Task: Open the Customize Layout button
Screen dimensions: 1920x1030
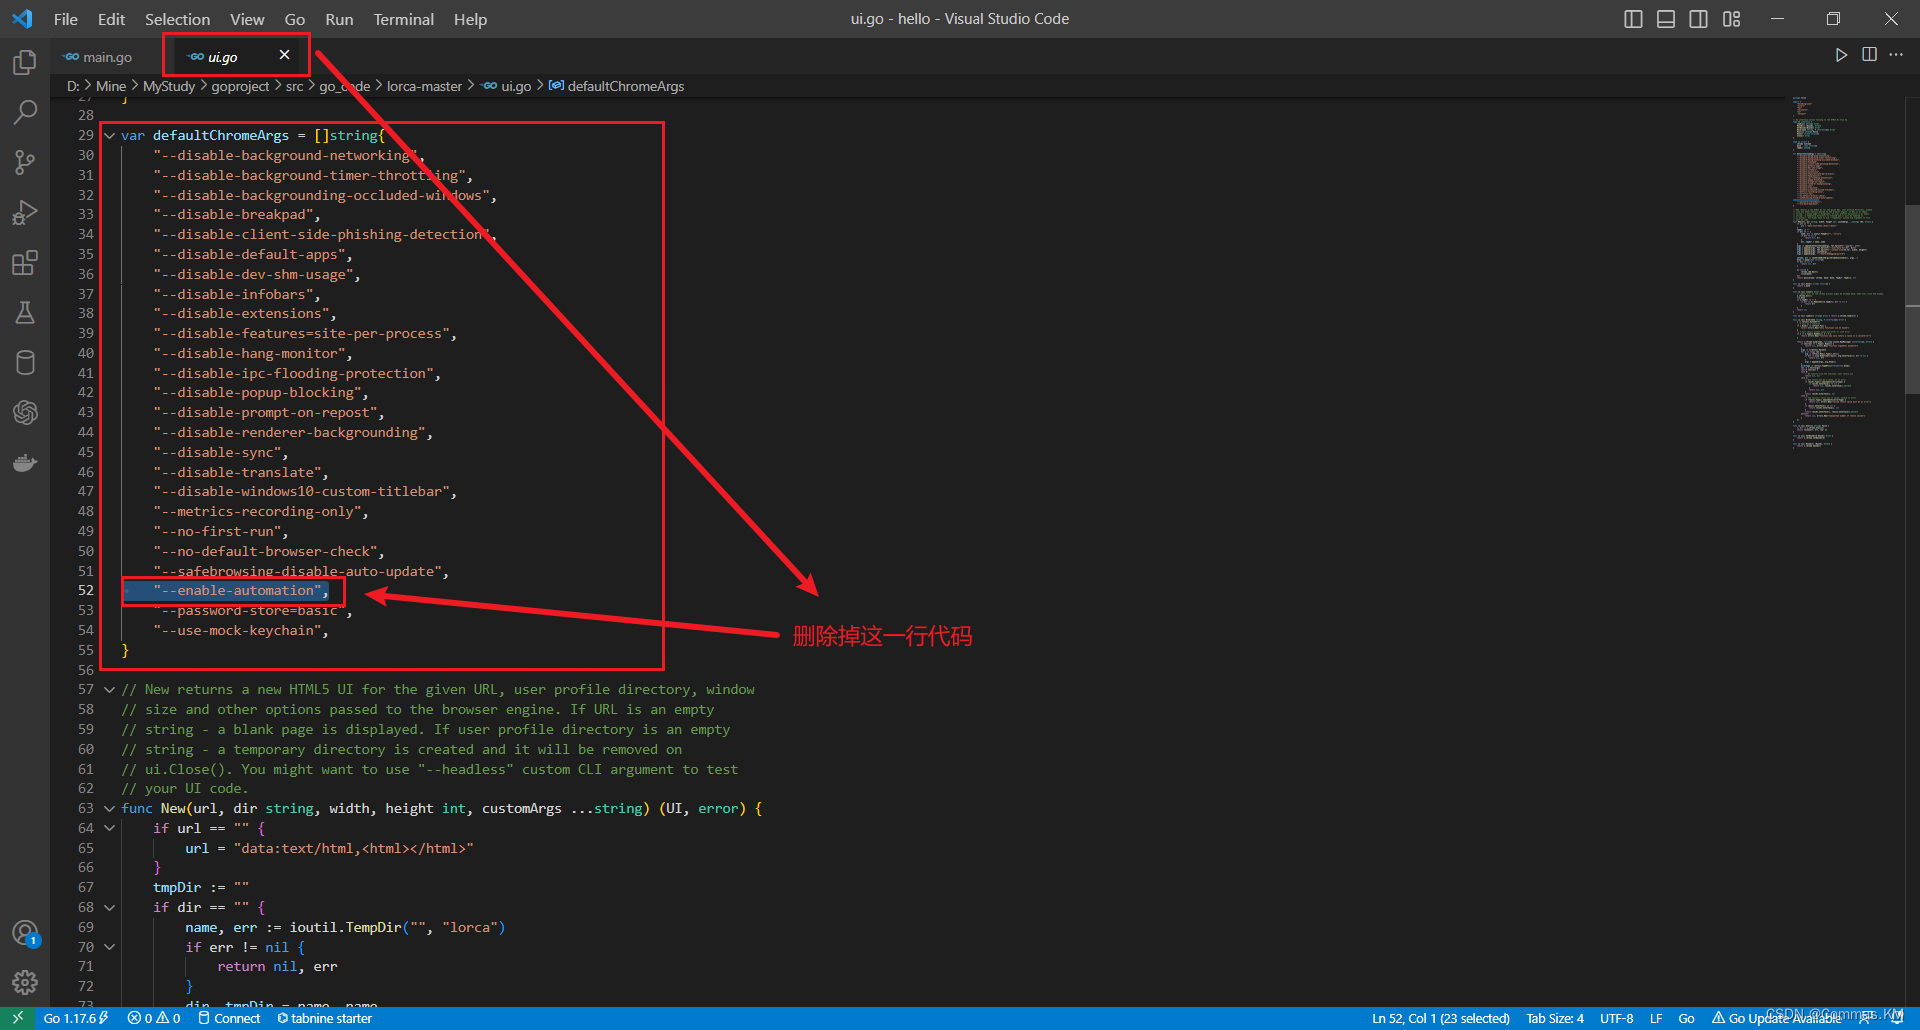Action: pos(1732,19)
